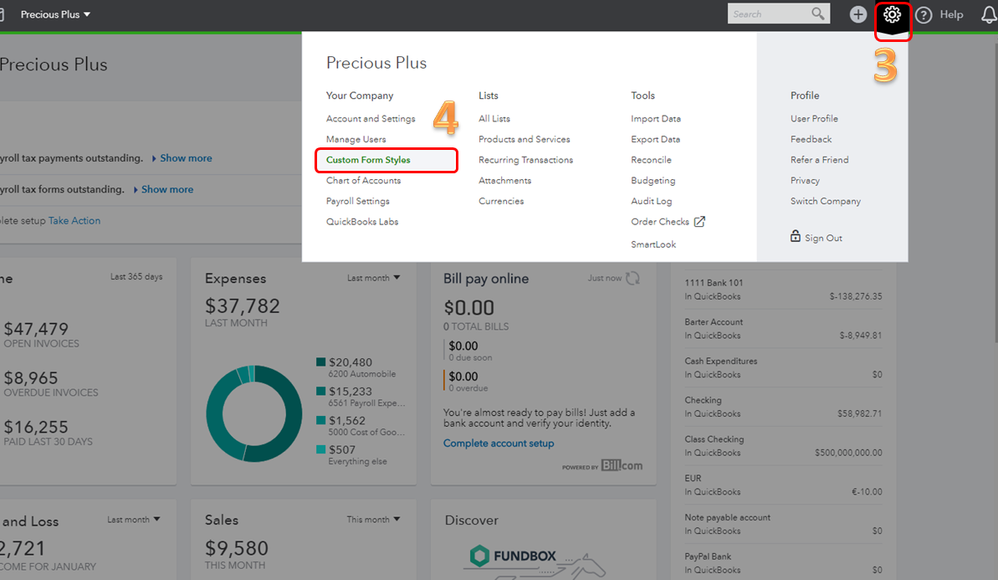Open the Precious Plus company dropdown
998x580 pixels.
tap(55, 14)
